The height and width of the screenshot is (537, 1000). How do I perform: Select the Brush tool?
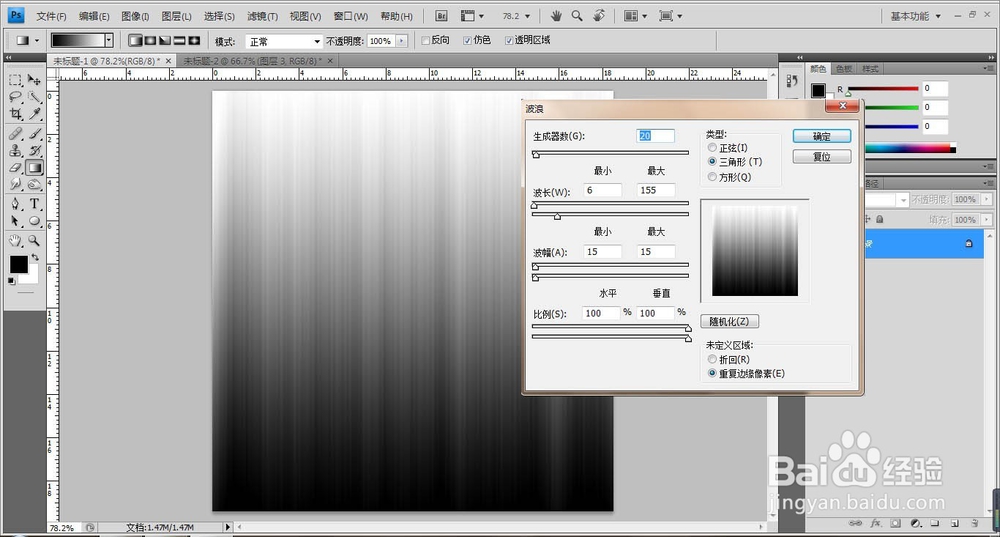34,133
